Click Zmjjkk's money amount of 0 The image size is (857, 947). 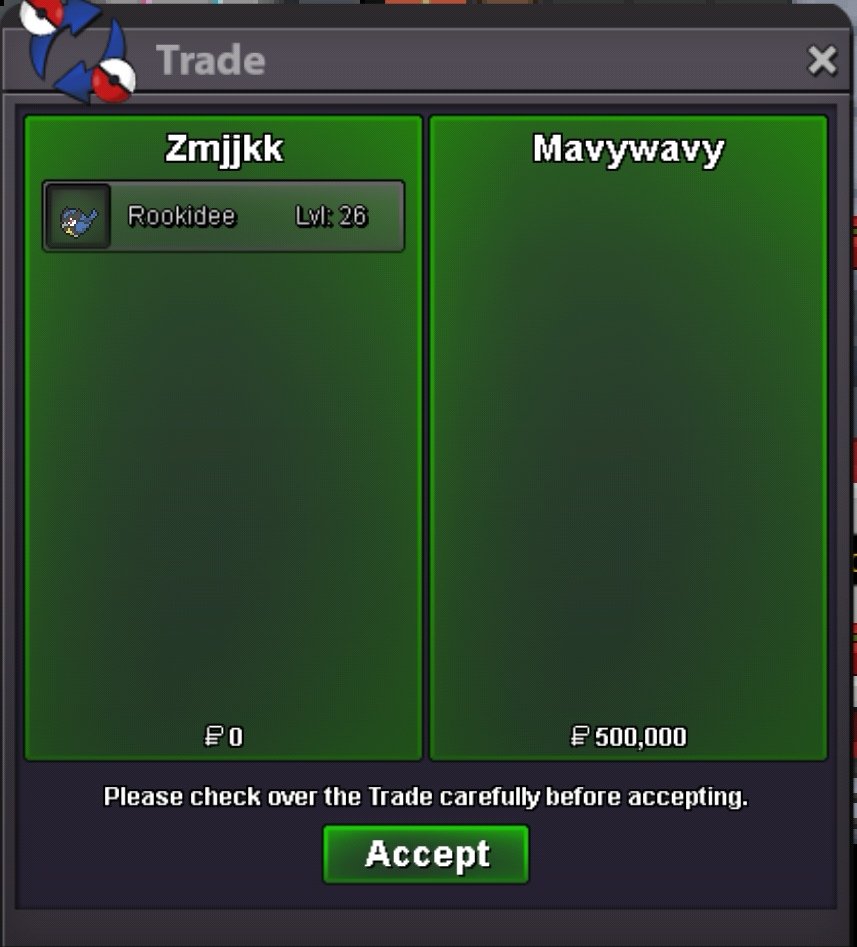pyautogui.click(x=236, y=737)
